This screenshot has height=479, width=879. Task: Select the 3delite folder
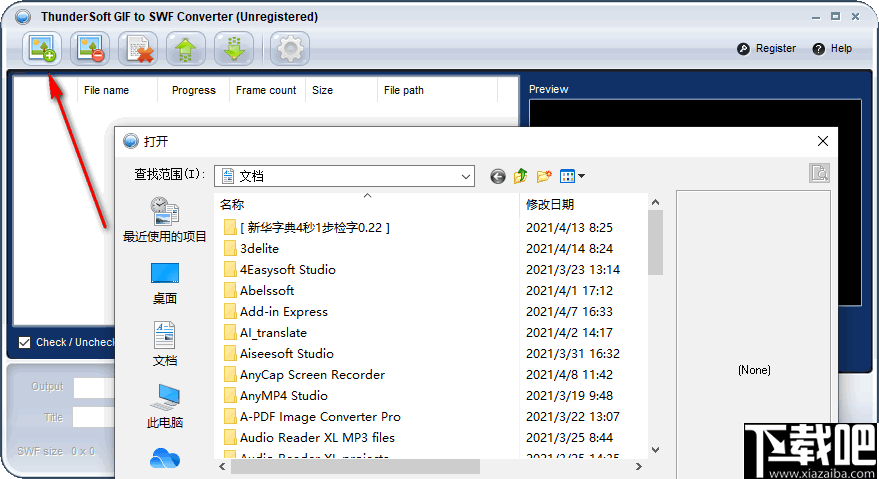(251, 248)
